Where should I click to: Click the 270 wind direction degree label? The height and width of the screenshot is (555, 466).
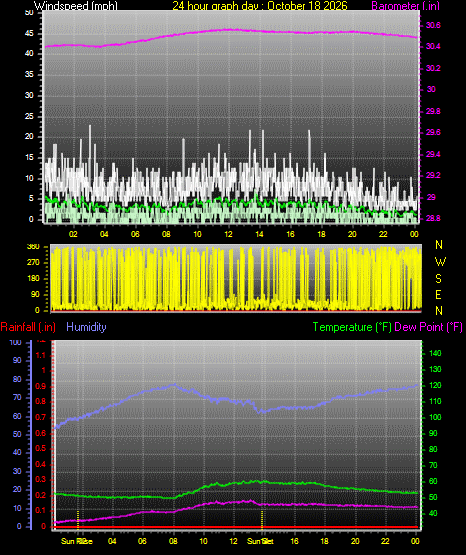[x=33, y=263]
